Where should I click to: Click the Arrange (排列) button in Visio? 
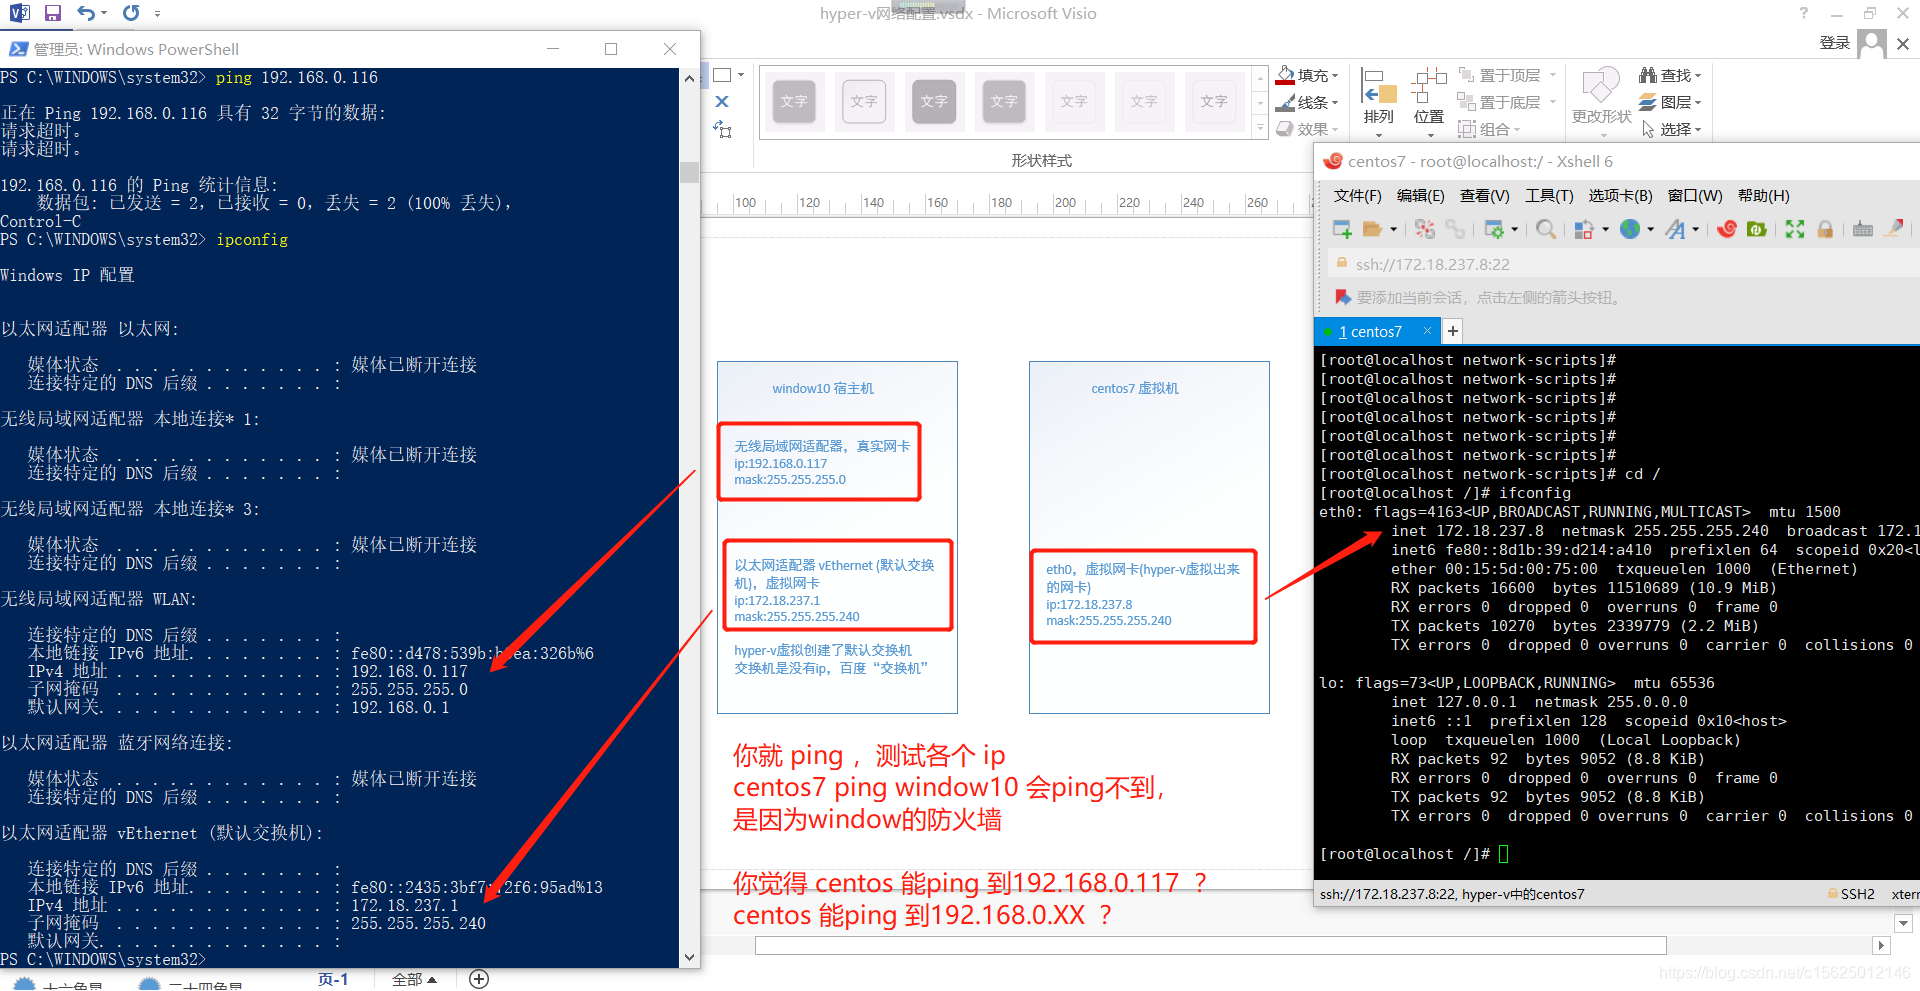pyautogui.click(x=1378, y=103)
